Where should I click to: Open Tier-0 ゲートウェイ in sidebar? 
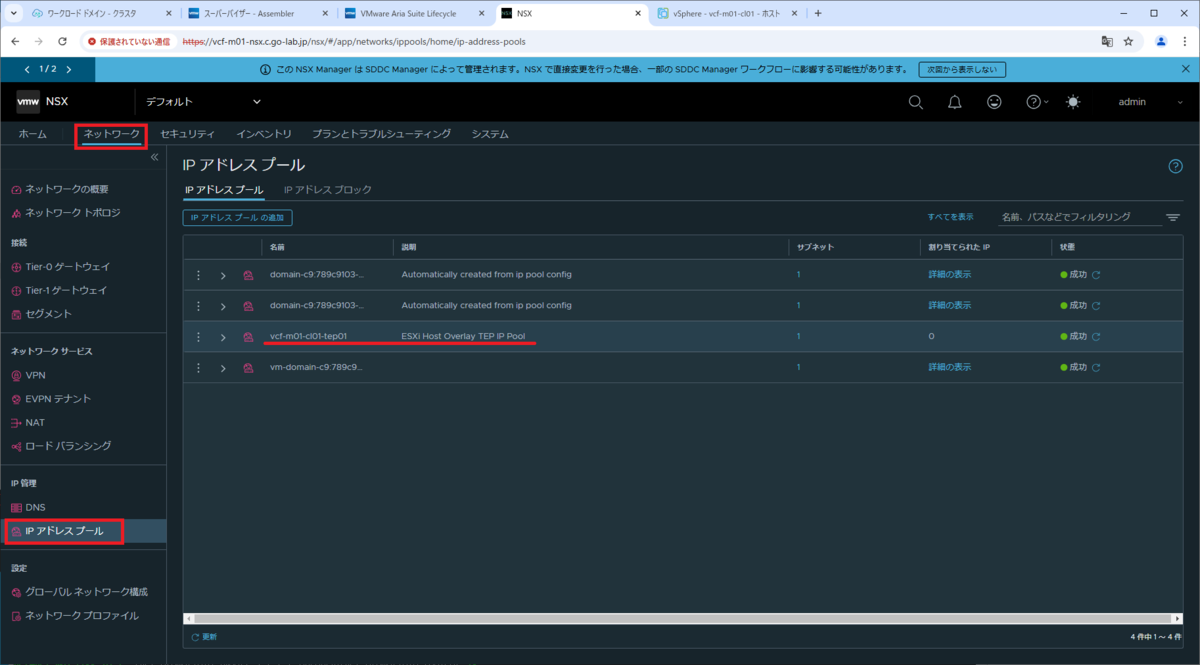(x=67, y=267)
